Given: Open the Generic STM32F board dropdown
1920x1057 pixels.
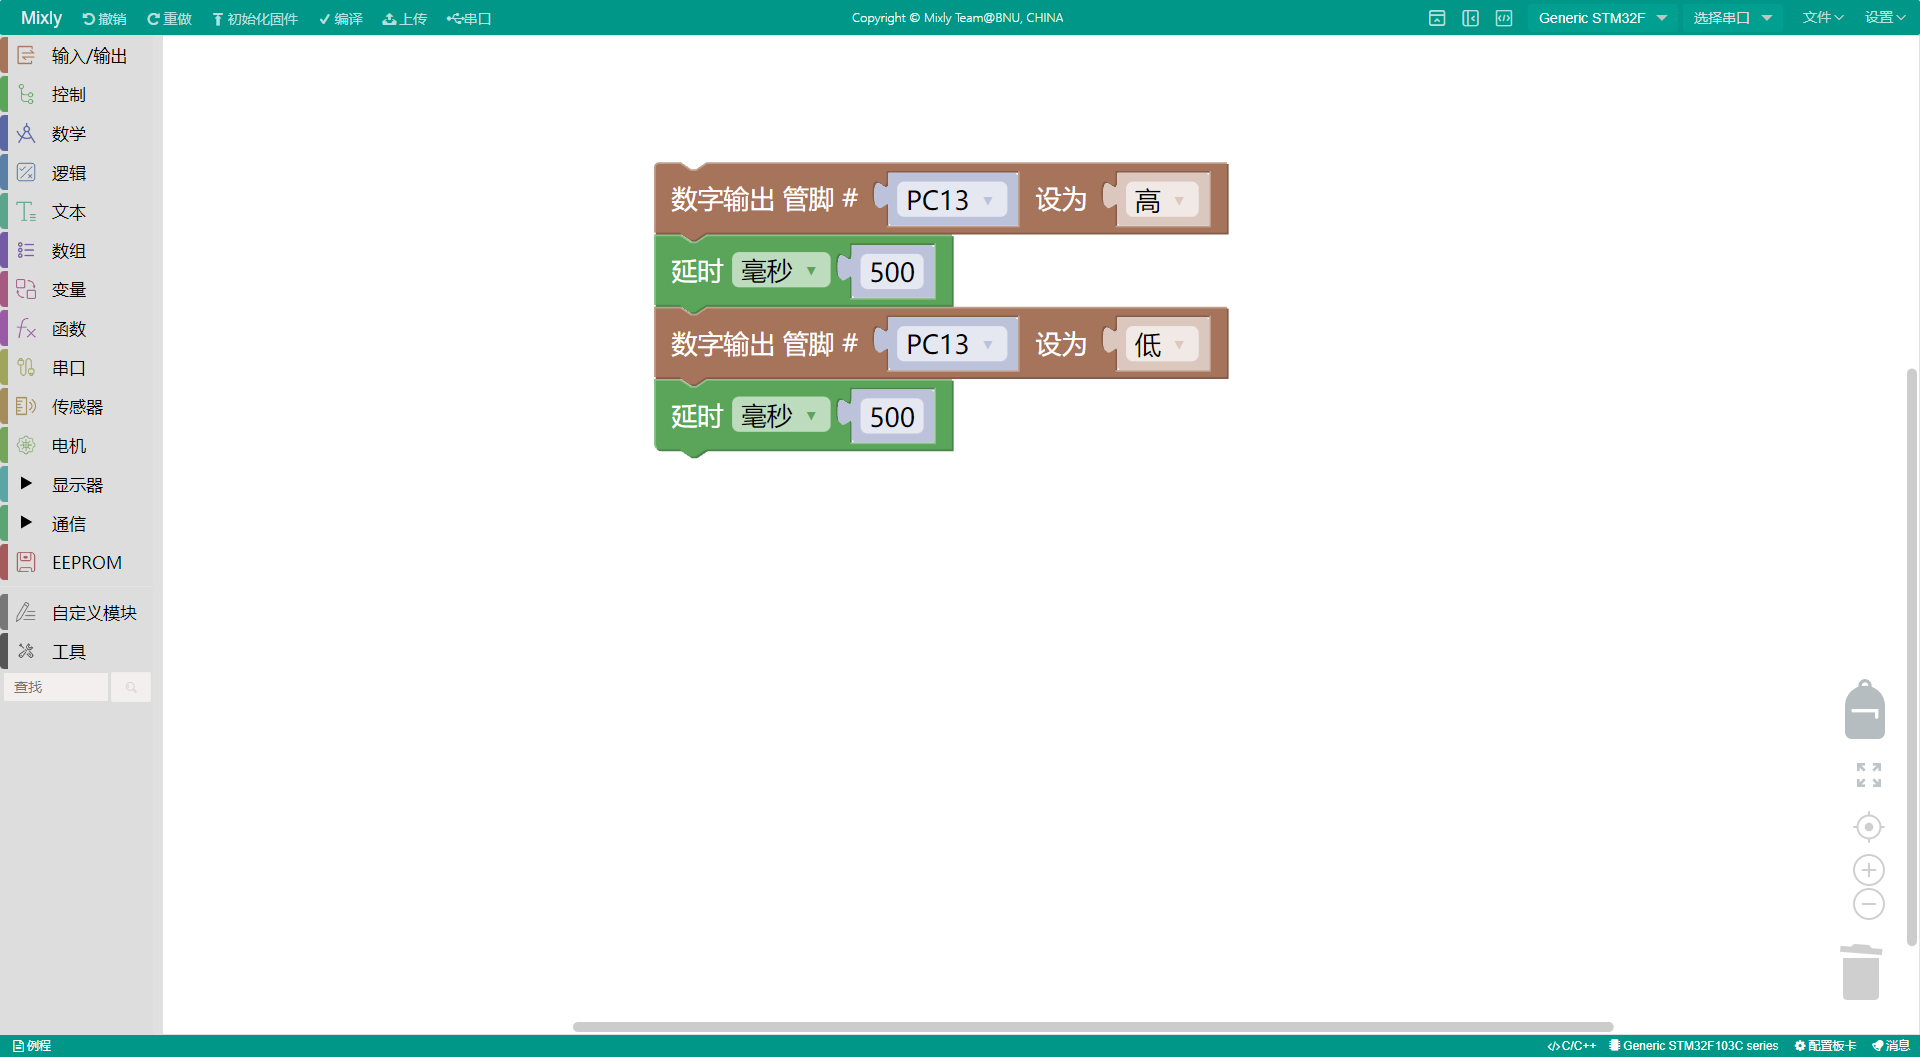Looking at the screenshot, I should (1602, 18).
